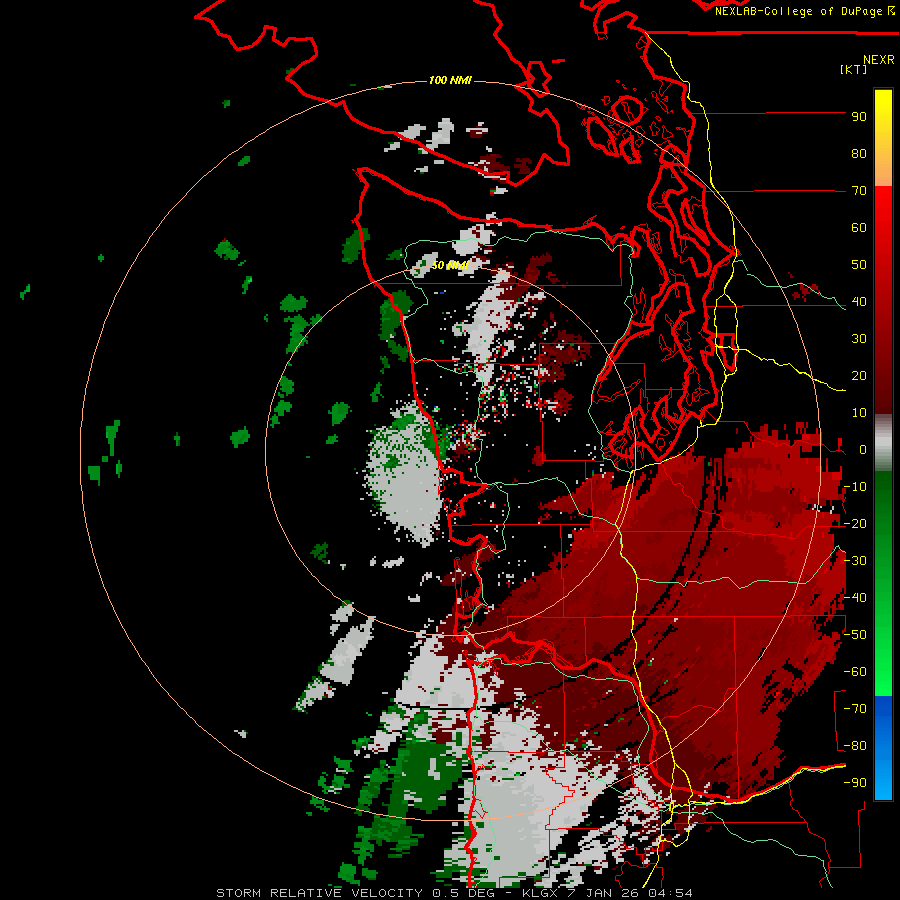
Task: Click the 7 JAN 26 date stamp
Action: click(604, 893)
